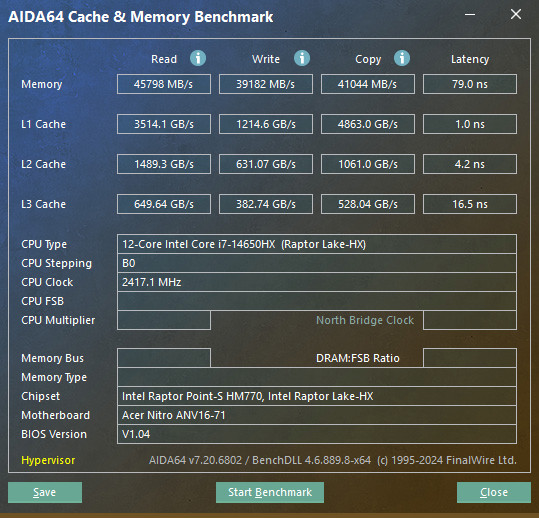Click Chipset field Intel Raptor Point-S HM770

pyautogui.click(x=317, y=396)
